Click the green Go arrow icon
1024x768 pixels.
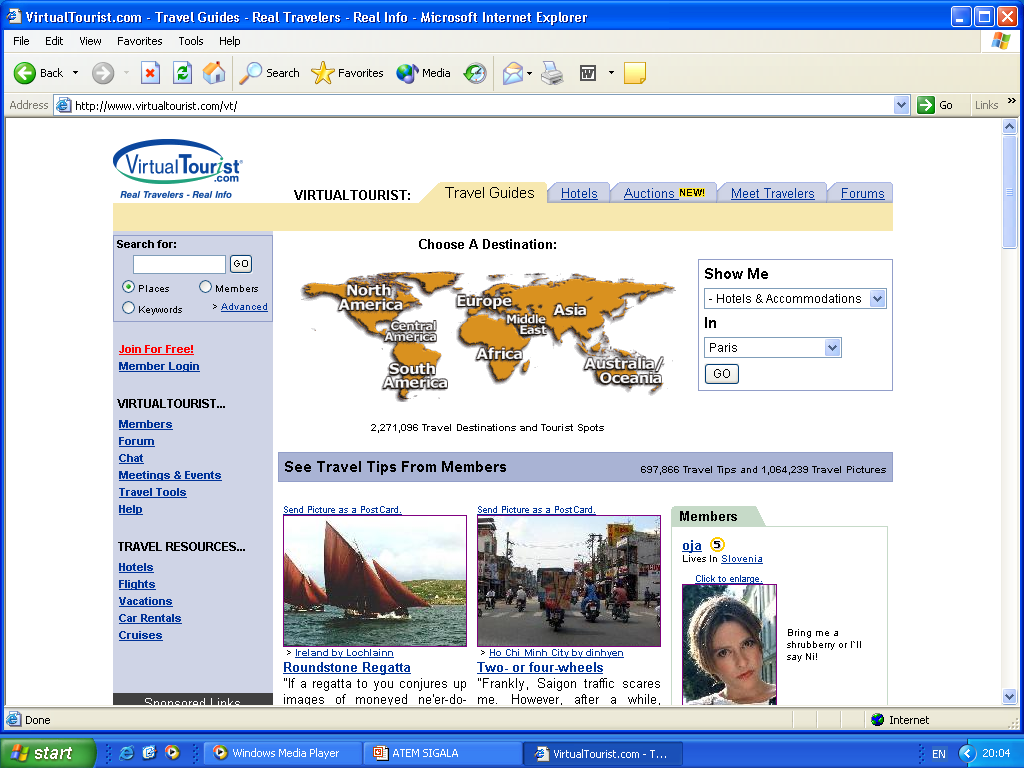[926, 105]
